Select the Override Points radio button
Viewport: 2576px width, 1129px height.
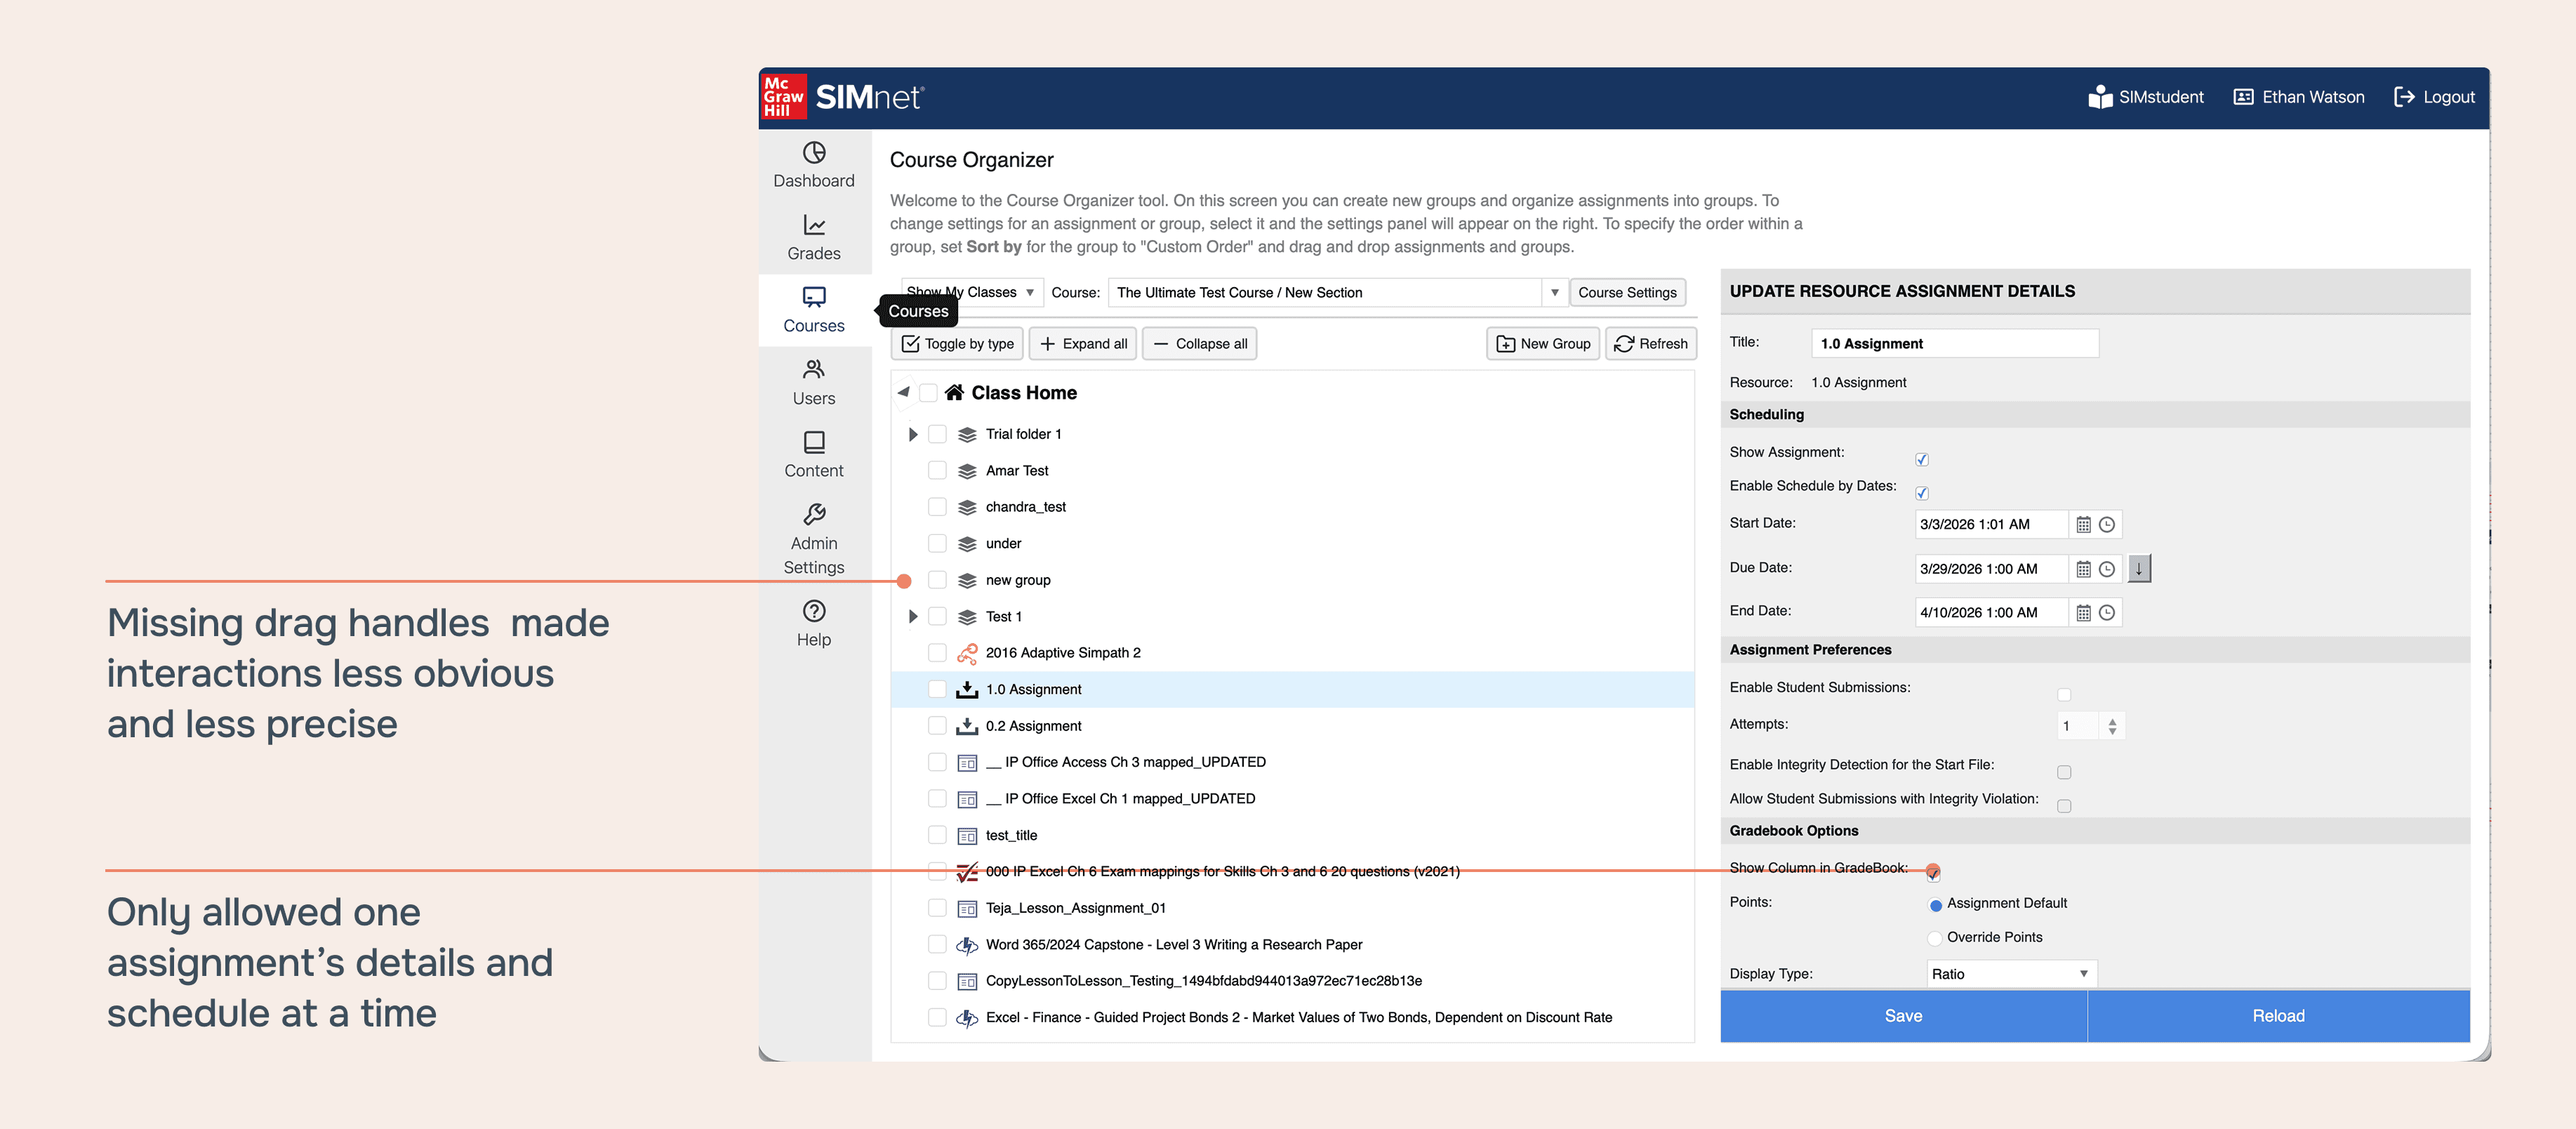(x=1934, y=938)
